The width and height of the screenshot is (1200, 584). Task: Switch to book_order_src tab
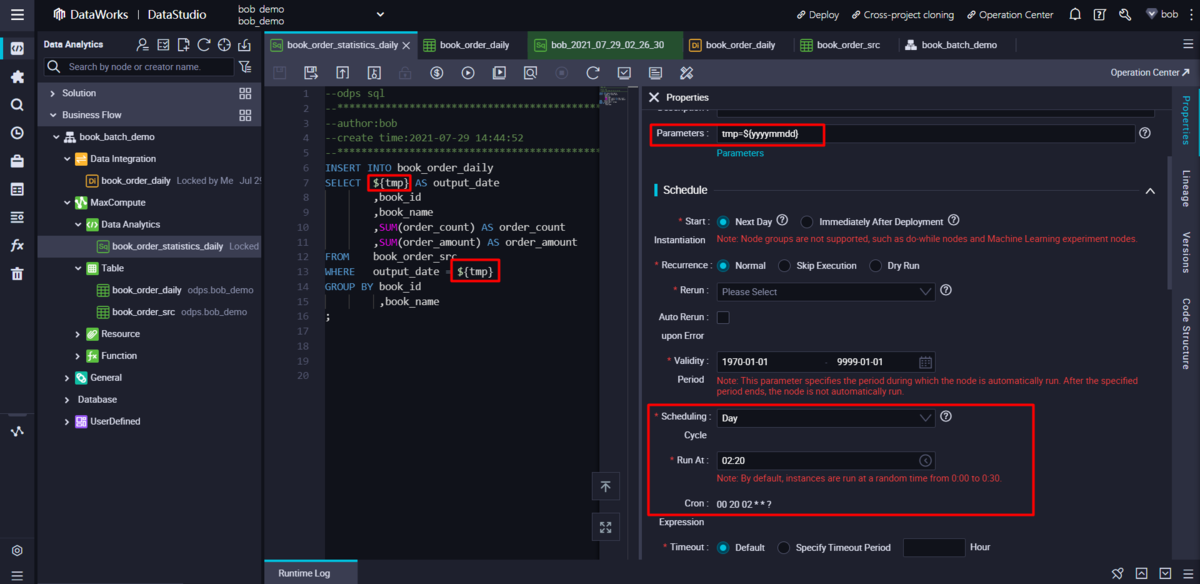[840, 45]
